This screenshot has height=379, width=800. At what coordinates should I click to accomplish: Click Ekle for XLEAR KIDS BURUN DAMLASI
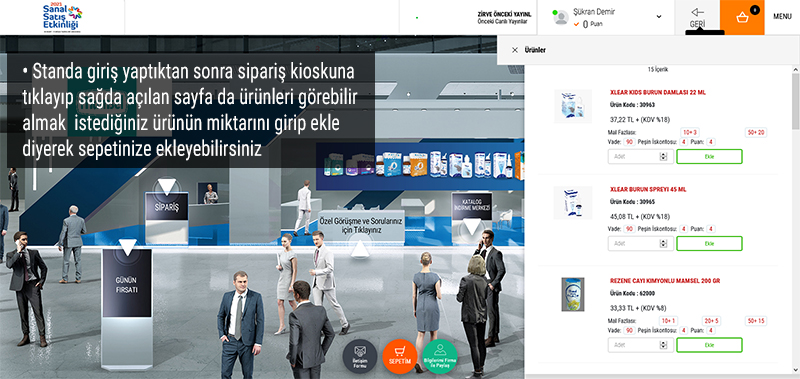709,157
